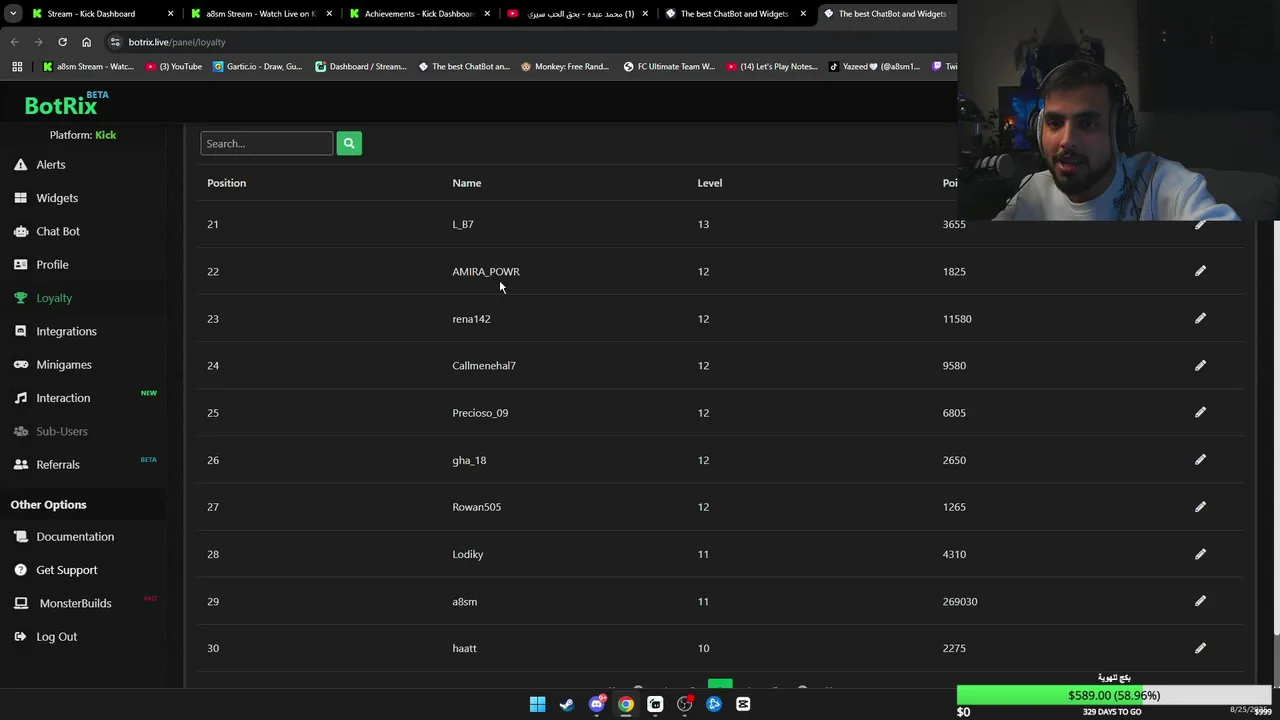Select points value 11580
Viewport: 1280px width, 720px height.
pos(956,318)
